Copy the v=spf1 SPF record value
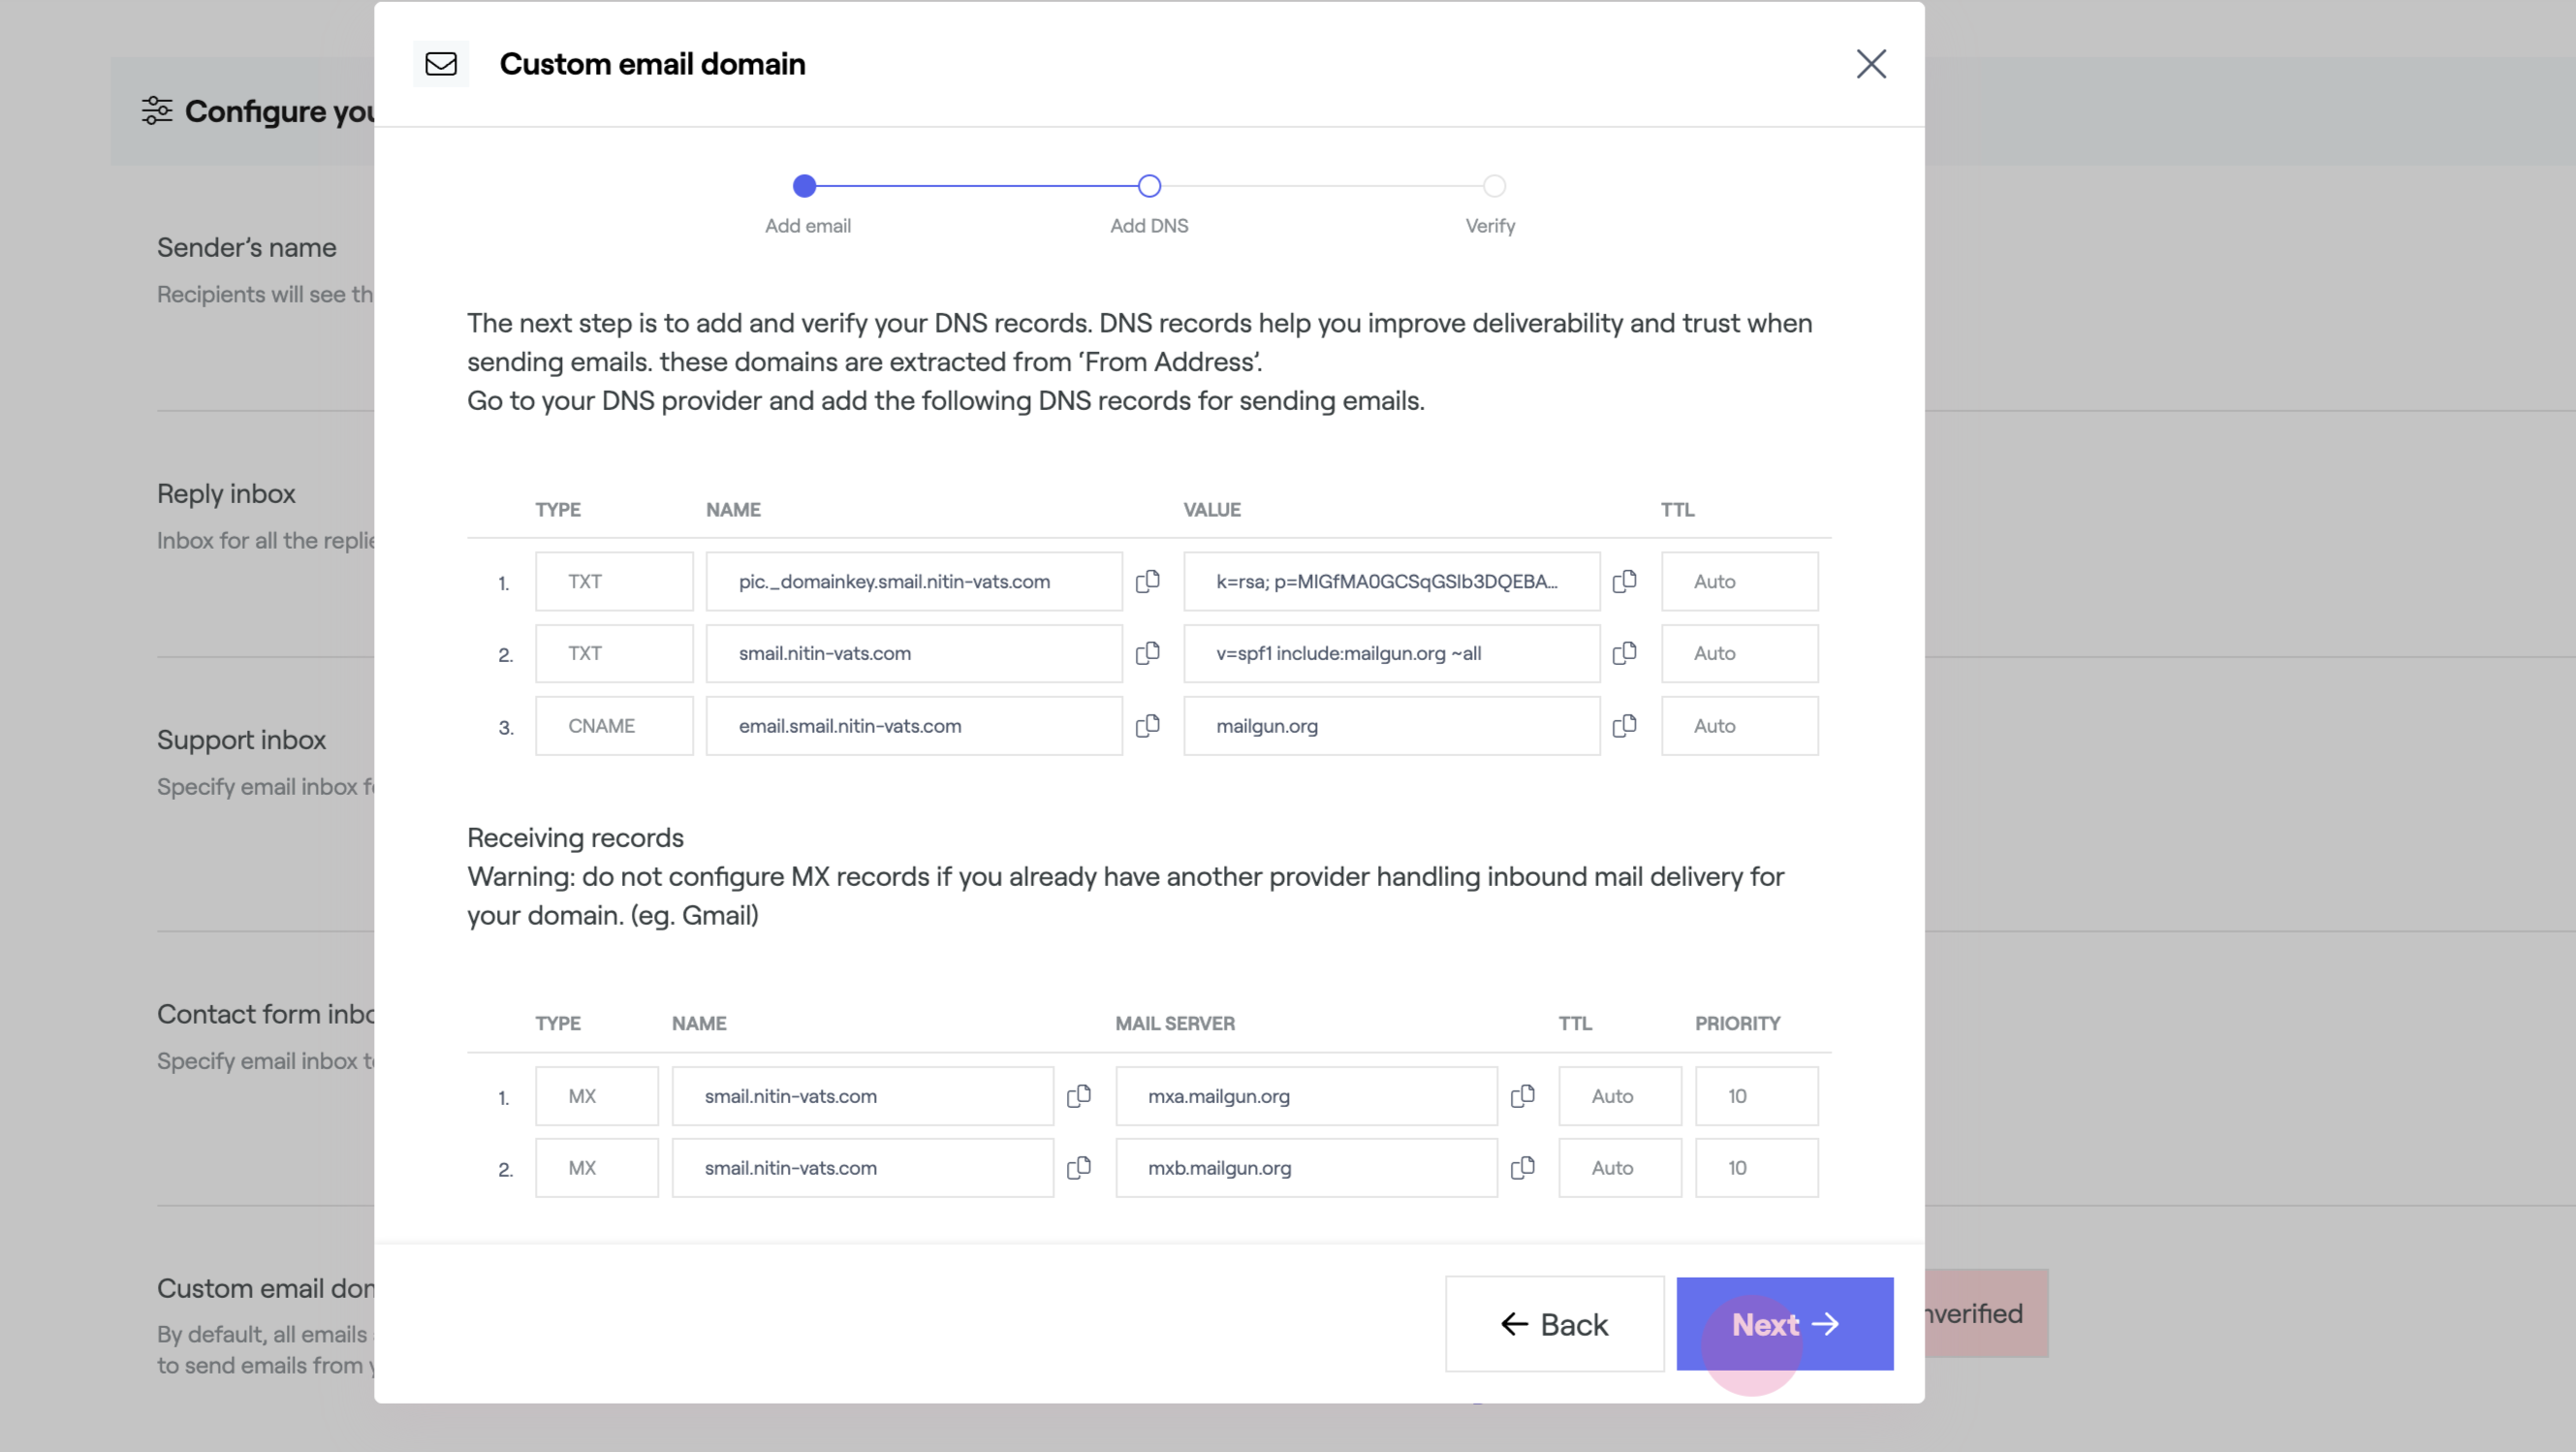Screen dimensions: 2576x1452 point(1625,653)
